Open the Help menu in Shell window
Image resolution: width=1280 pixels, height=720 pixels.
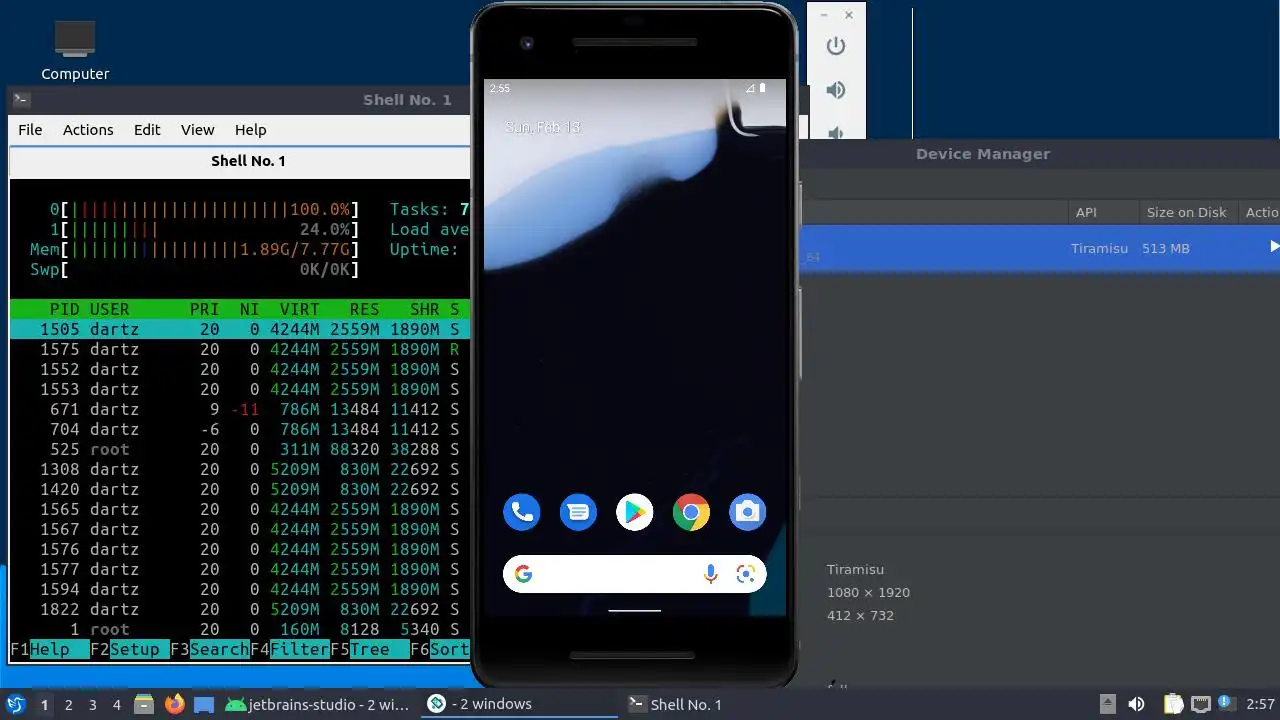(250, 130)
